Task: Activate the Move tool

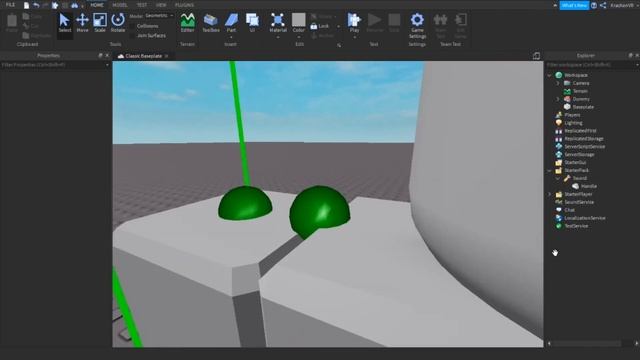Action: [82, 23]
